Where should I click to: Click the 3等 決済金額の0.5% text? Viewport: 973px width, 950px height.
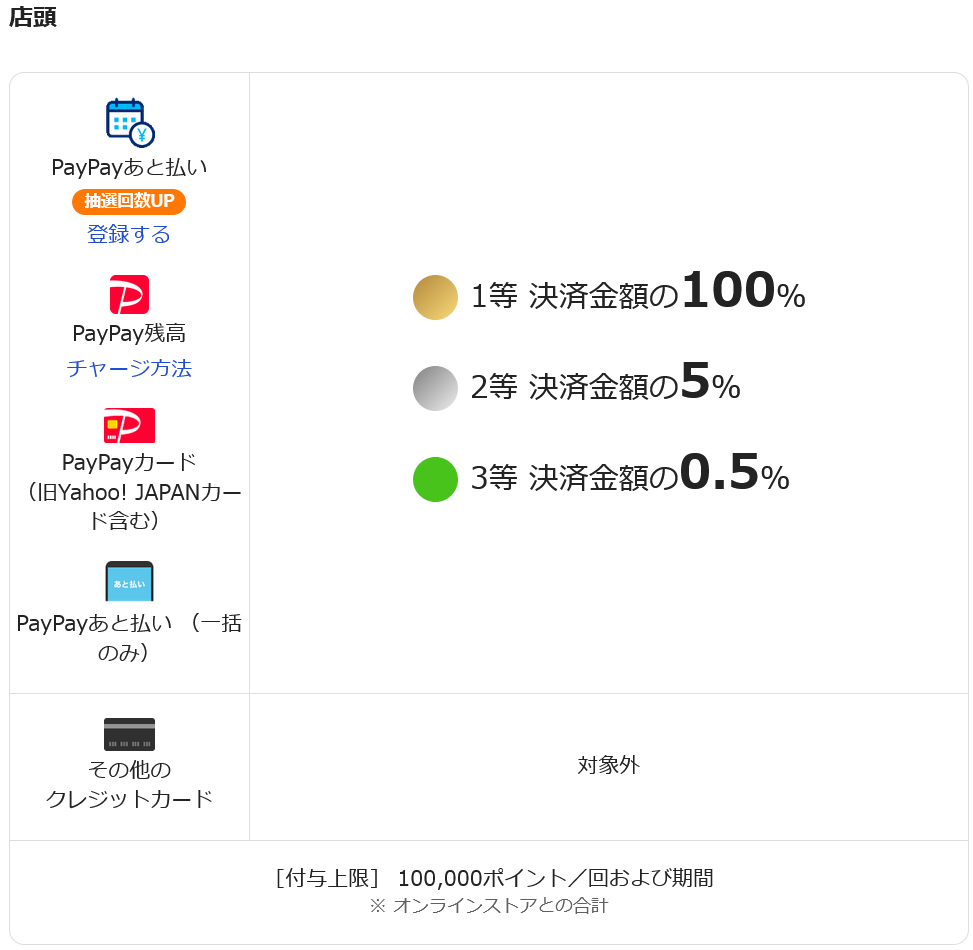pos(630,477)
